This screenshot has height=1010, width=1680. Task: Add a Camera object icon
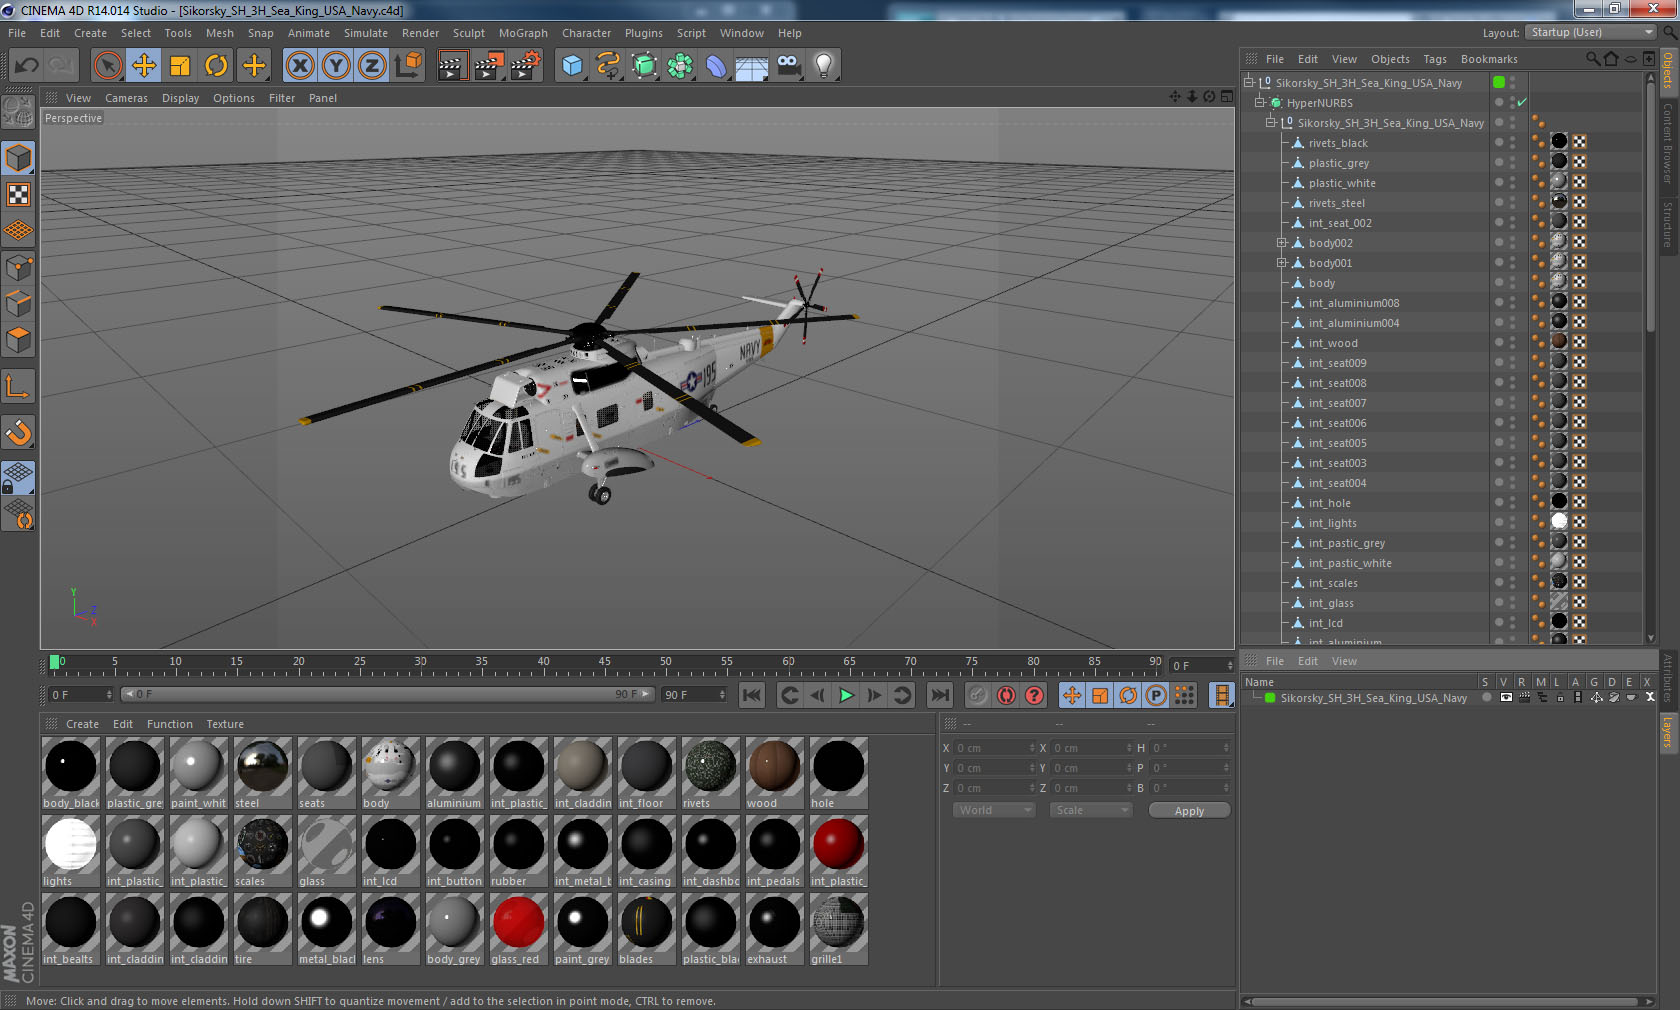[788, 66]
